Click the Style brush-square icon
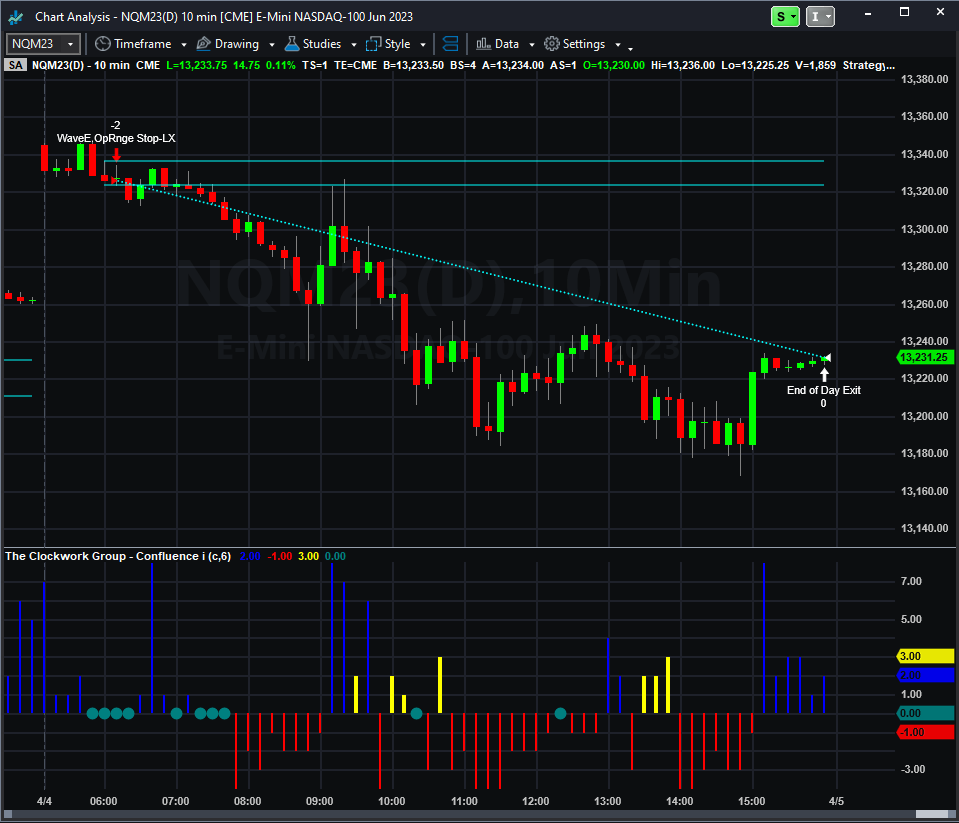The height and width of the screenshot is (823, 959). [x=373, y=44]
